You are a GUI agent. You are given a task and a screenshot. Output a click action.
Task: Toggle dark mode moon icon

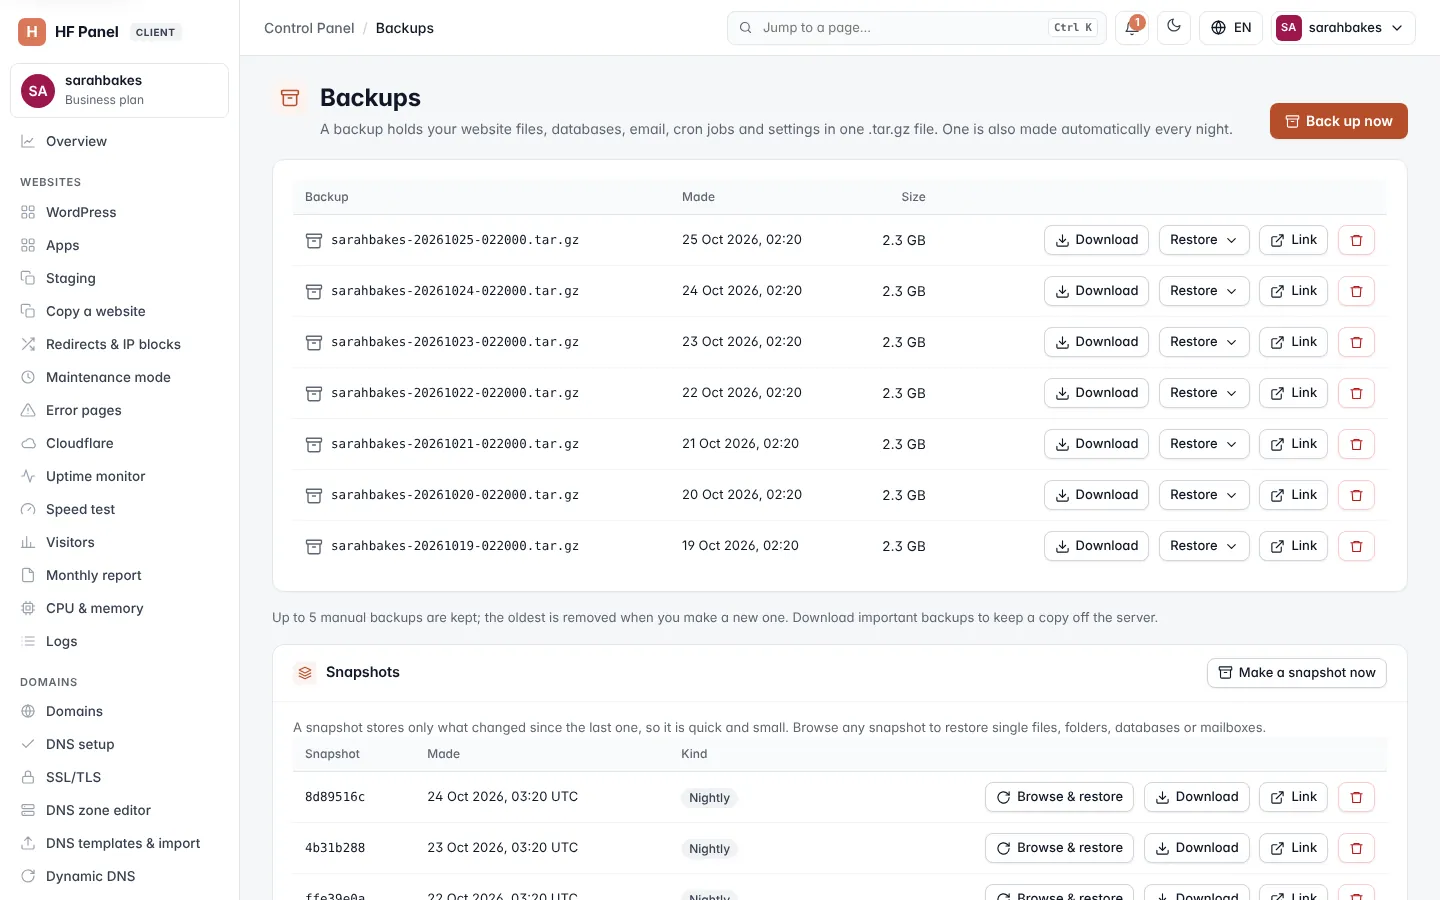[1174, 28]
